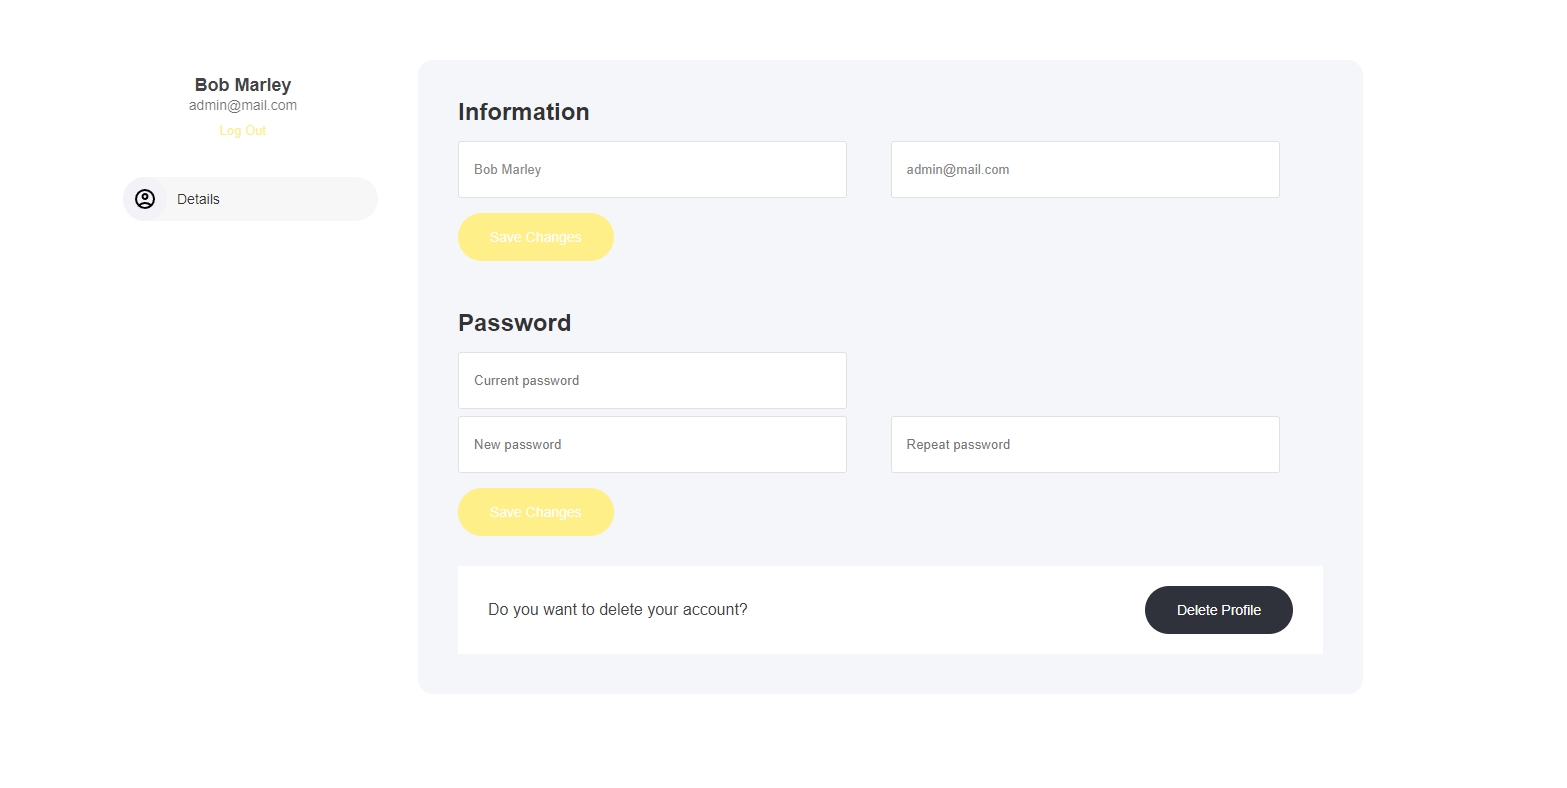The width and height of the screenshot is (1567, 788).
Task: Click the Details text label in sidebar
Action: click(198, 199)
